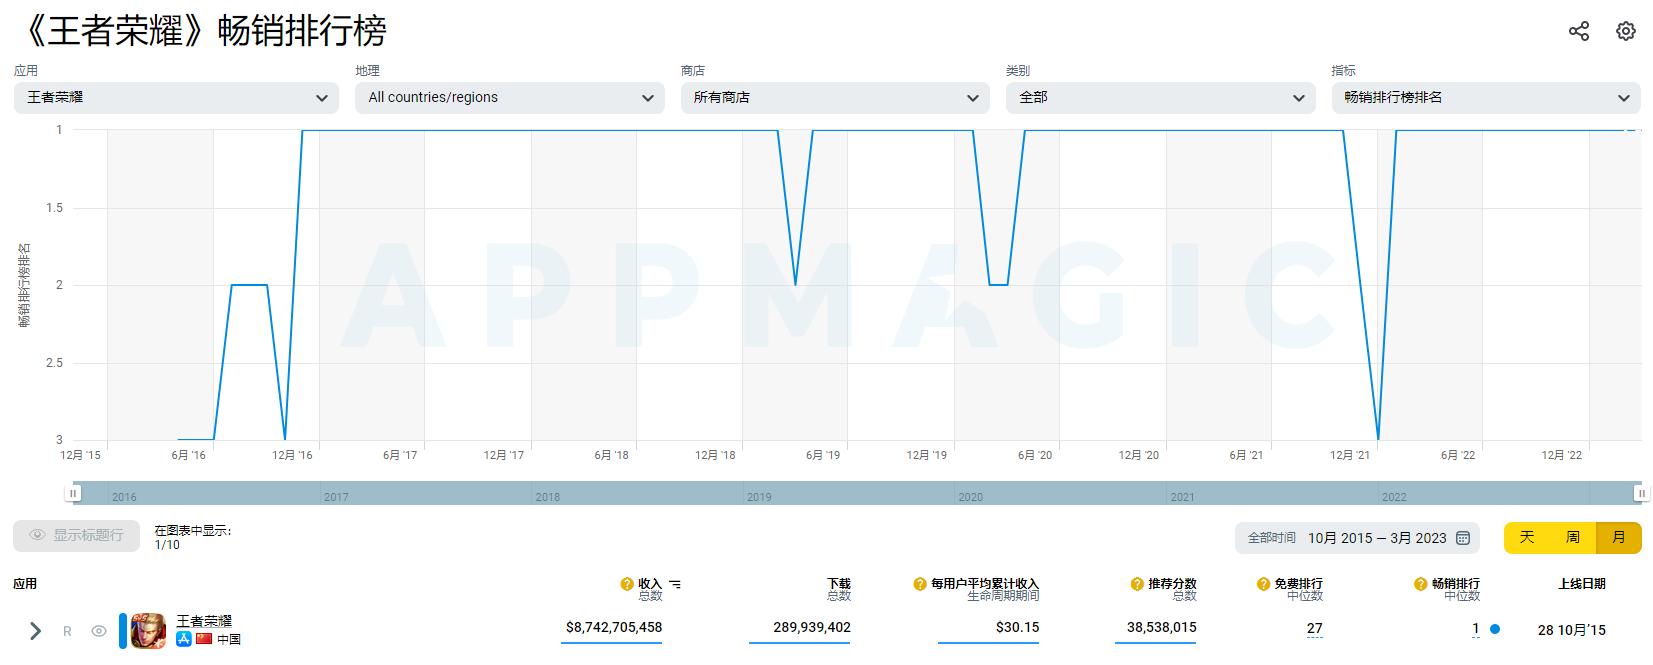Select the blue dot next to 畅销排行 value
1653x665 pixels.
click(x=1495, y=629)
